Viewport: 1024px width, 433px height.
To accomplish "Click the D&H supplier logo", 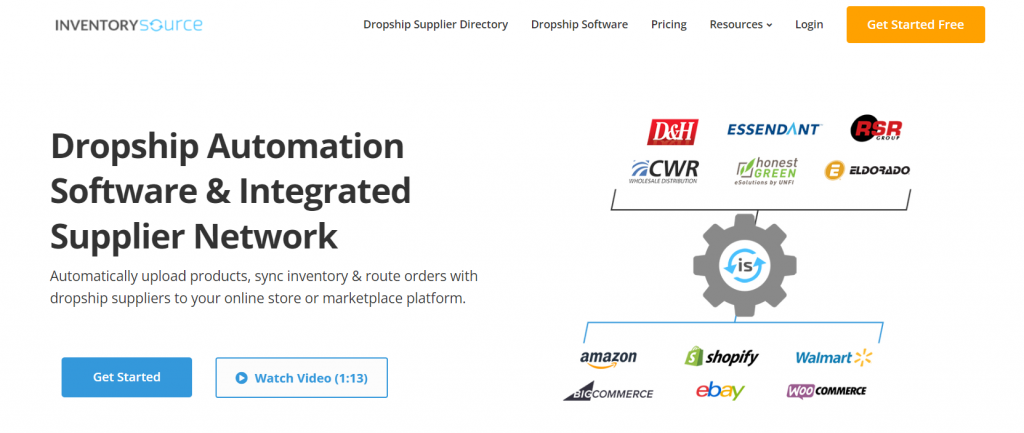I will 673,132.
